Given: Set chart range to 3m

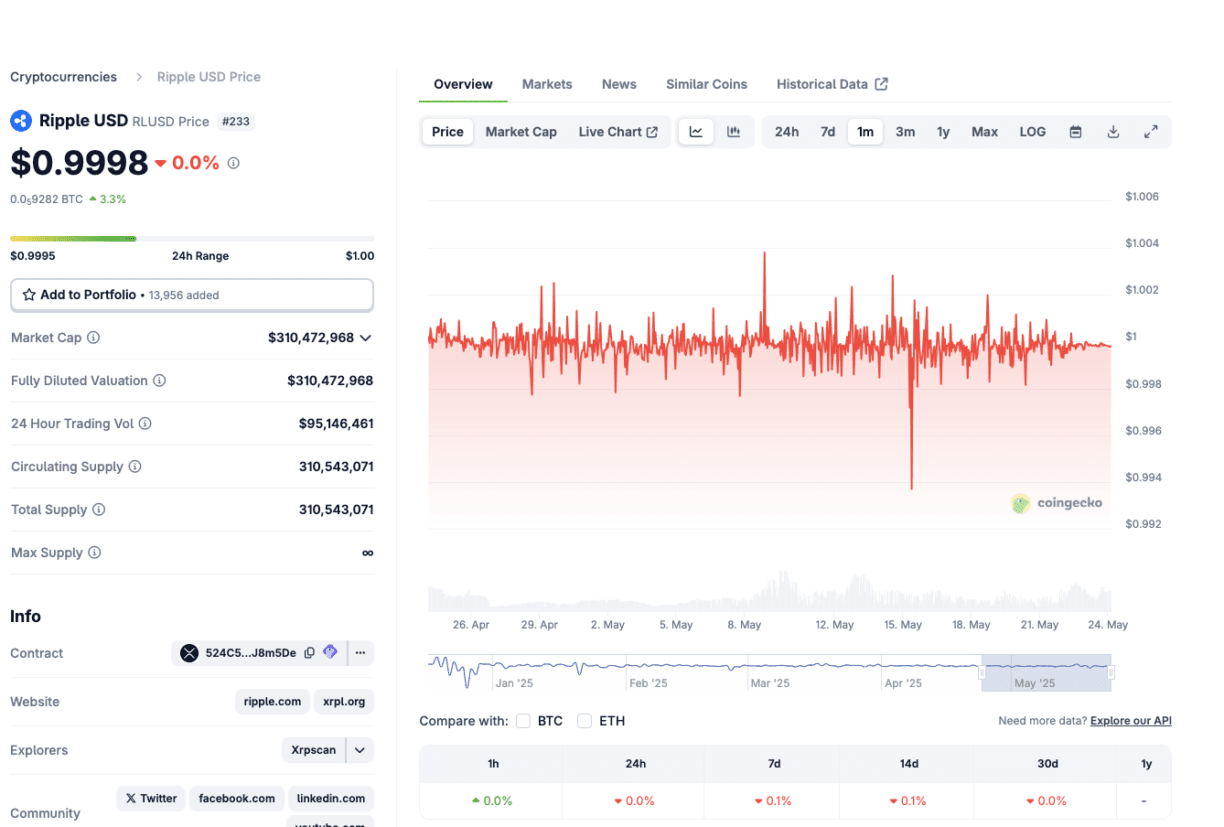Looking at the screenshot, I should click(x=905, y=132).
